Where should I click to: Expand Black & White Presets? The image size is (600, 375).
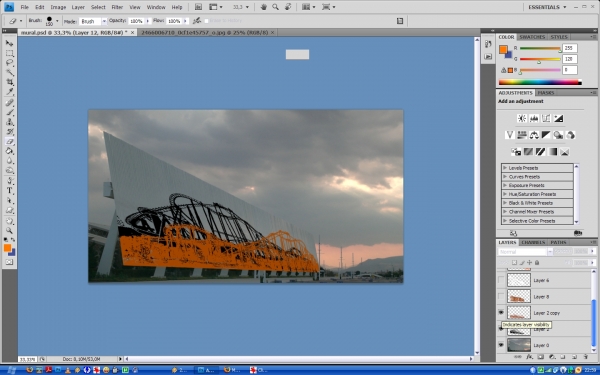point(505,203)
